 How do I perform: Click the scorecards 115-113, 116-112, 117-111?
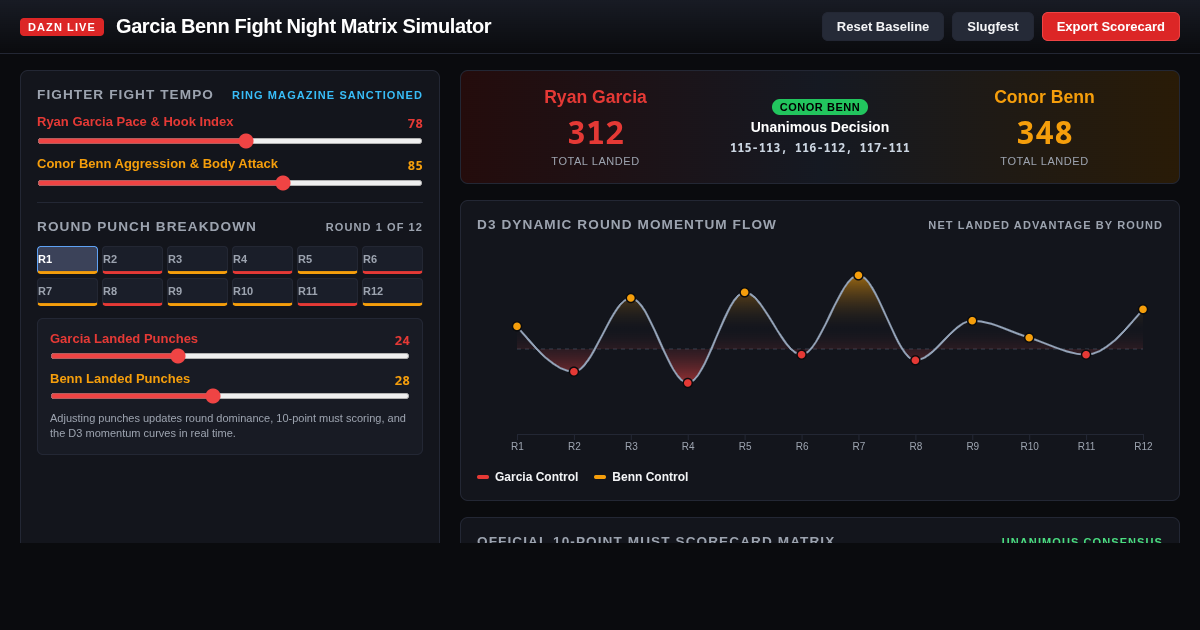[x=820, y=148]
